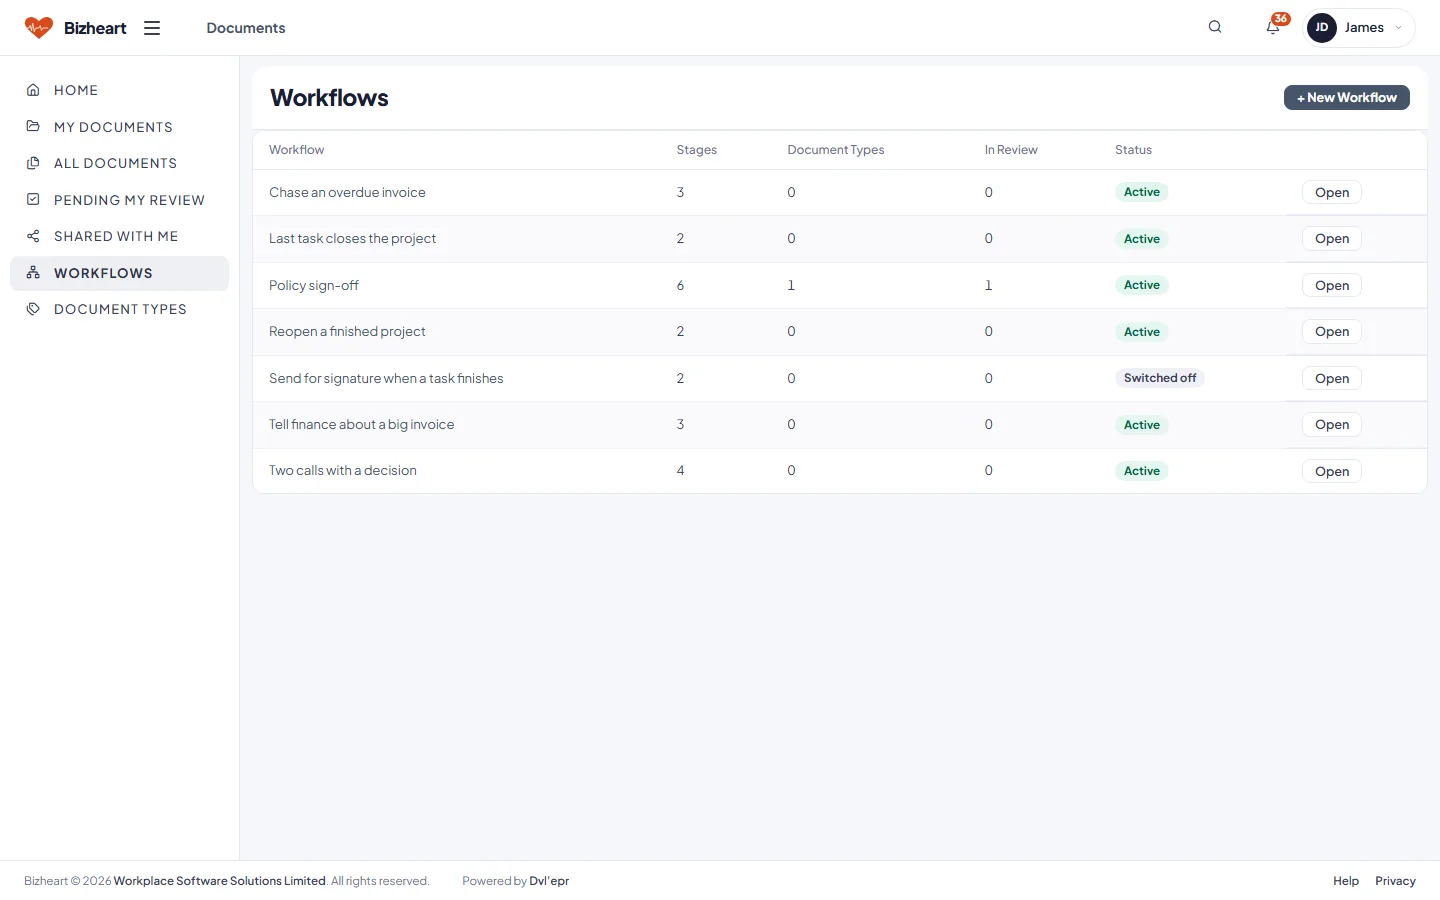Click the James username label
The image size is (1440, 900).
(x=1363, y=28)
